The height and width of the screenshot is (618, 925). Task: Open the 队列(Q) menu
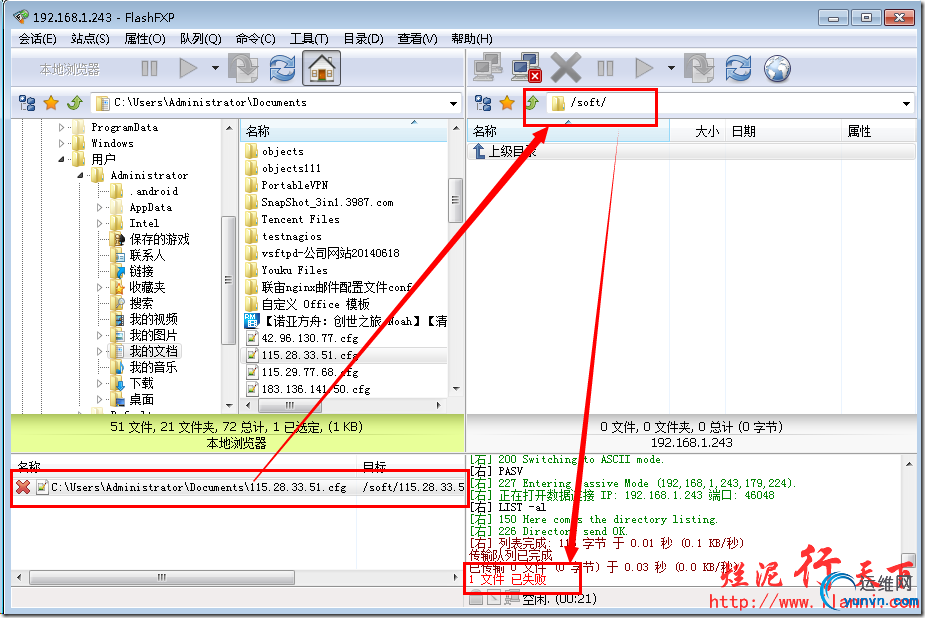click(201, 39)
